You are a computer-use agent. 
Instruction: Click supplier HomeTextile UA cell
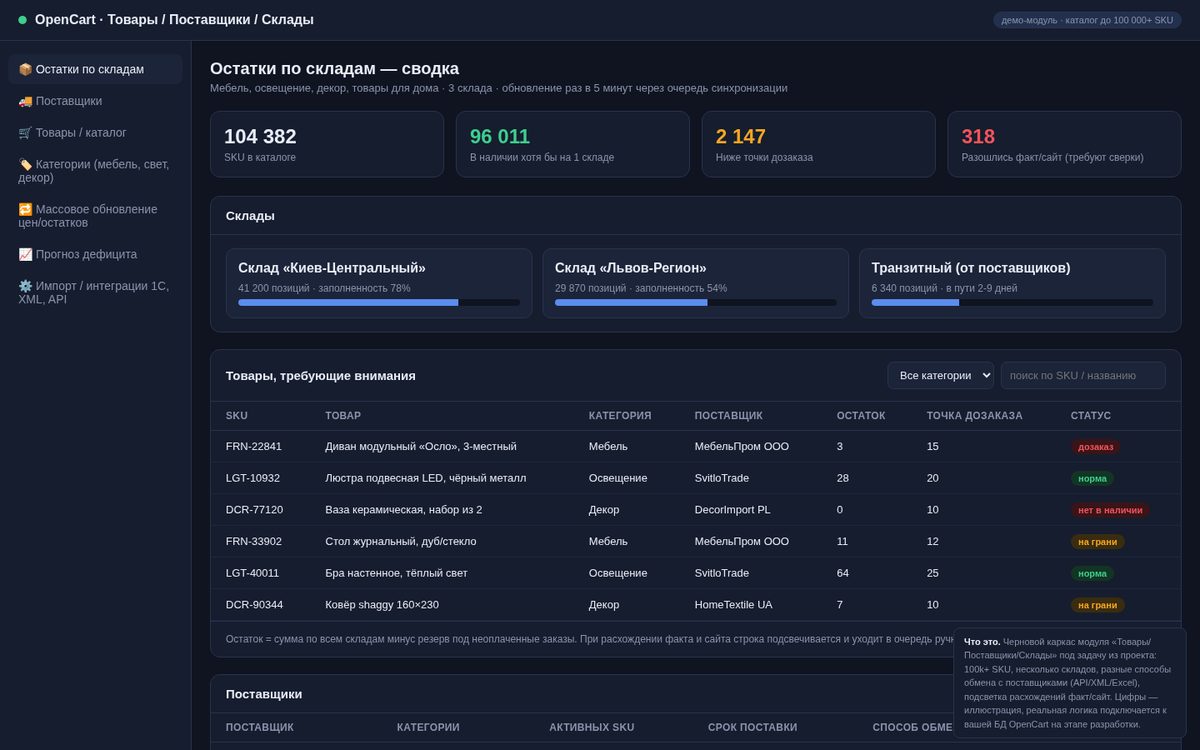click(733, 605)
